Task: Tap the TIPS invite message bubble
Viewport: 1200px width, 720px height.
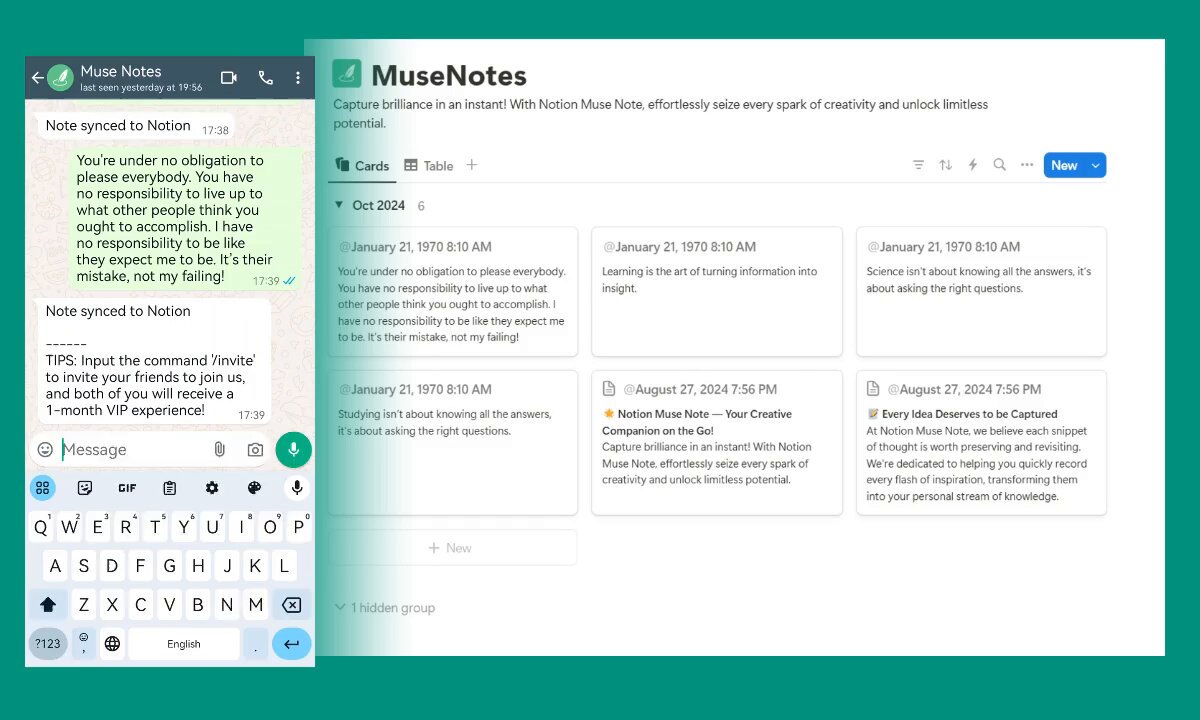Action: coord(154,361)
